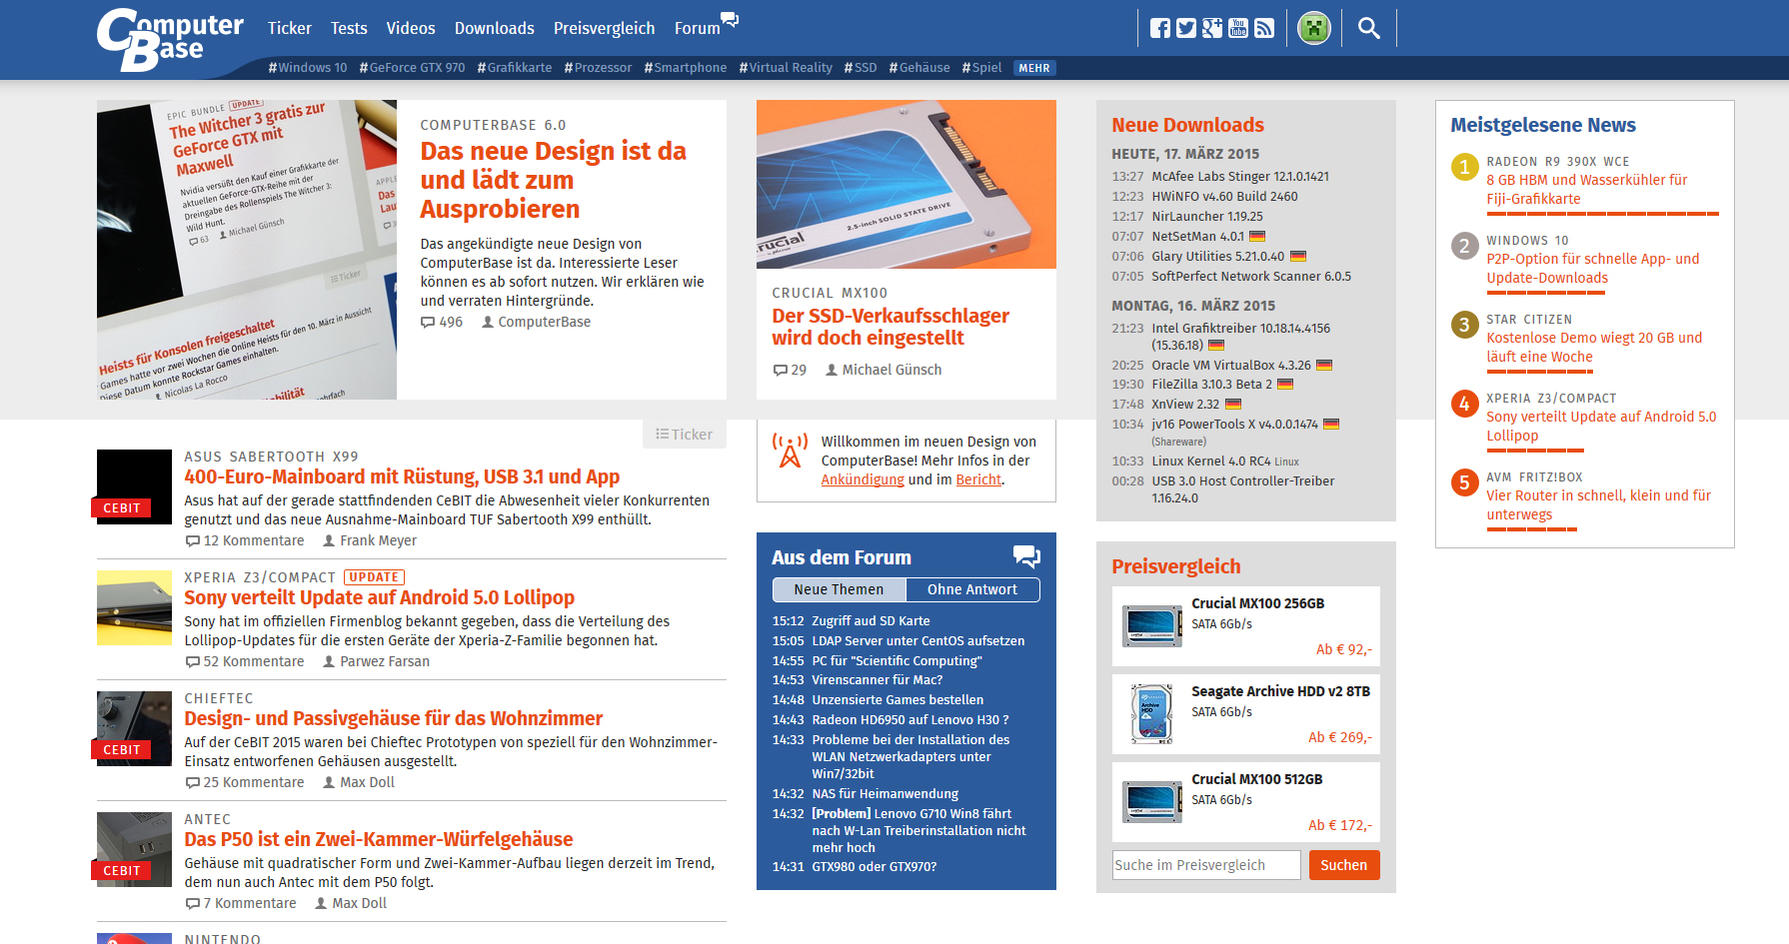Open the Facebook social icon in header

tap(1160, 28)
